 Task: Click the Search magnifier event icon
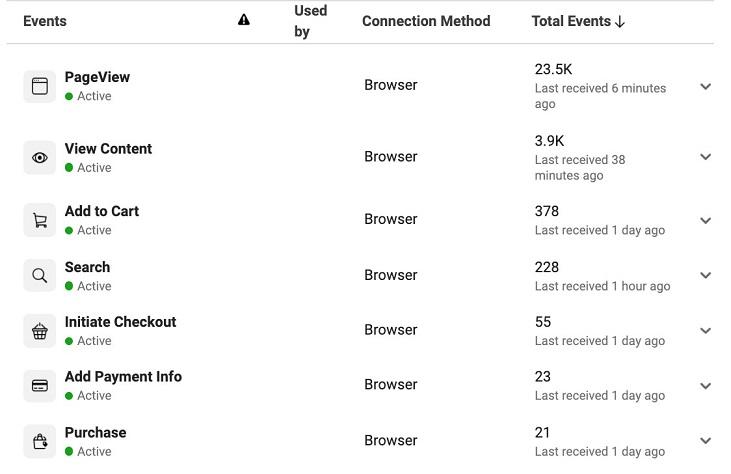click(40, 276)
